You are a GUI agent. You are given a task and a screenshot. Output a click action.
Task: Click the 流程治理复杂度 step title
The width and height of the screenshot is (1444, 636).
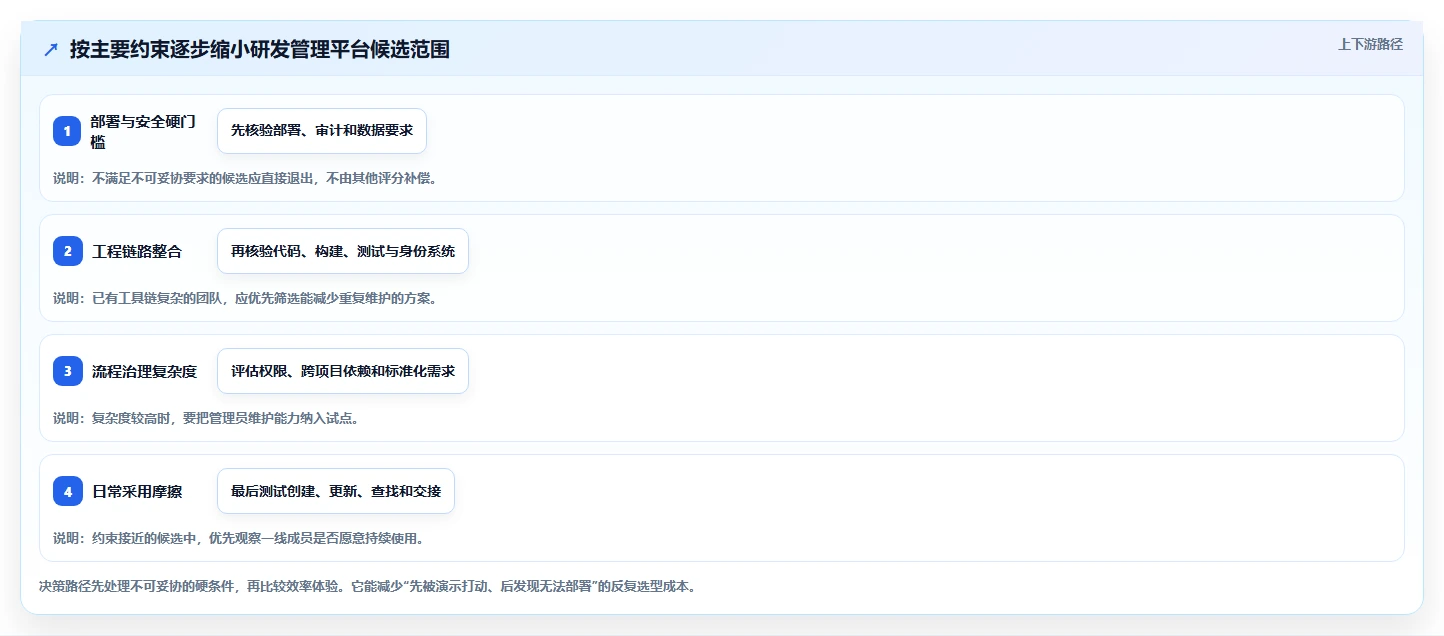point(144,371)
